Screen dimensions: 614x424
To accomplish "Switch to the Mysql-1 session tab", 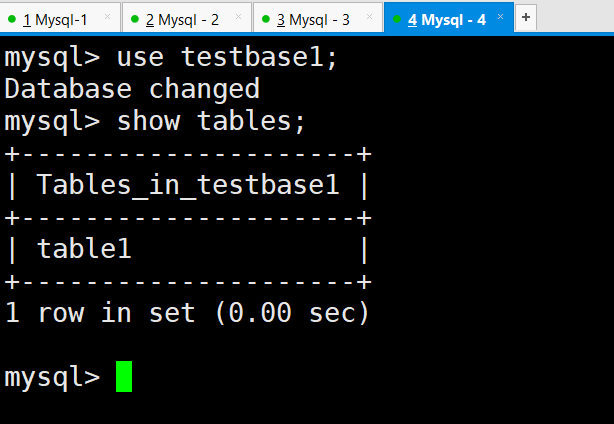I will click(60, 18).
